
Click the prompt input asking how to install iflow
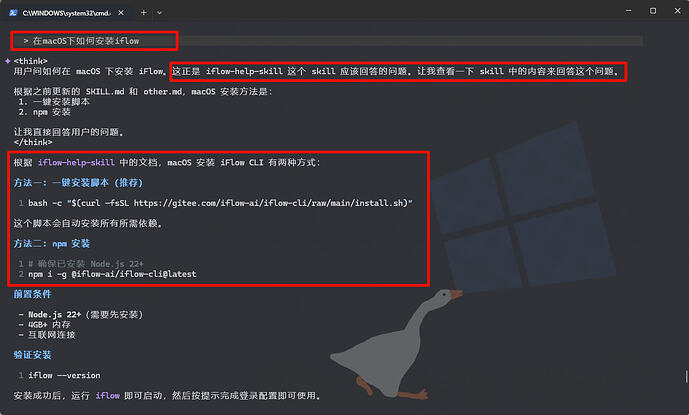point(95,41)
